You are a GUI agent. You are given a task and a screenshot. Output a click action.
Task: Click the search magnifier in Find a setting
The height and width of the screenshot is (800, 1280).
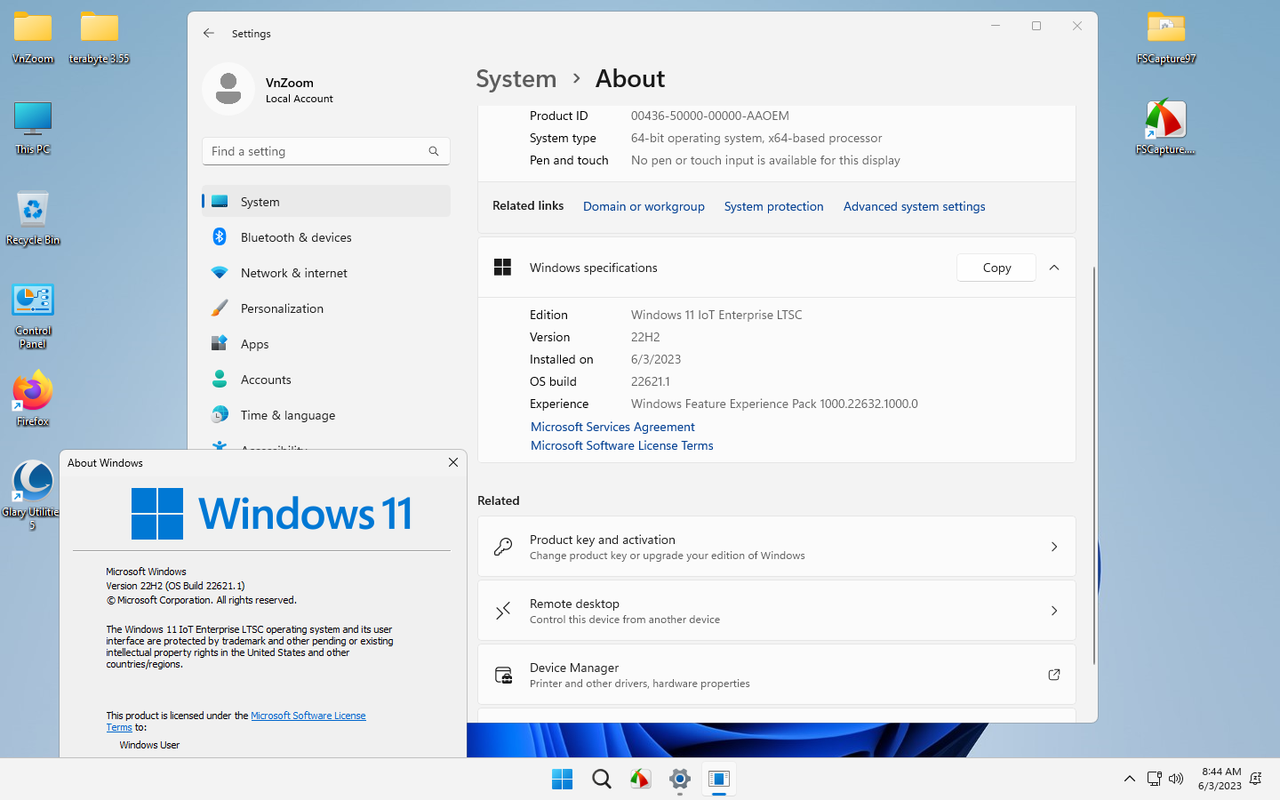point(434,151)
